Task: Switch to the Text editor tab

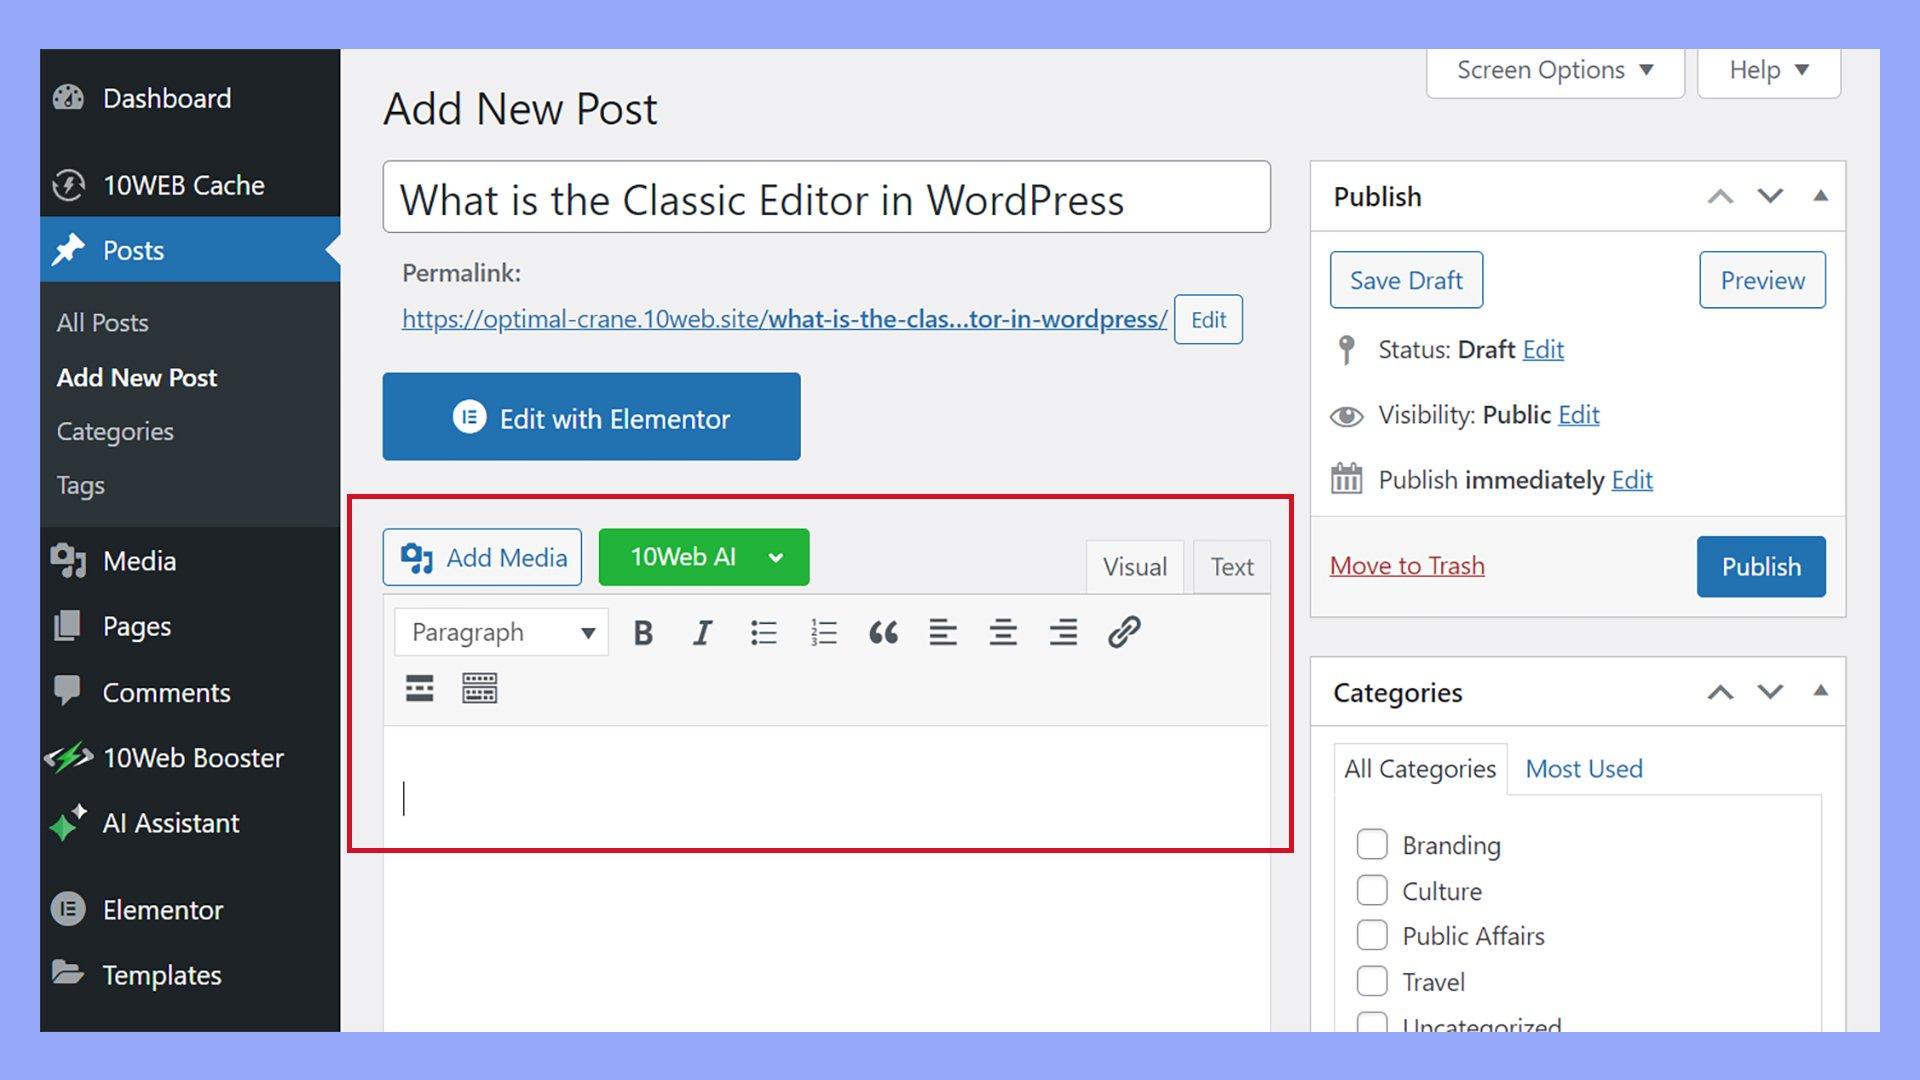Action: pyautogui.click(x=1231, y=567)
